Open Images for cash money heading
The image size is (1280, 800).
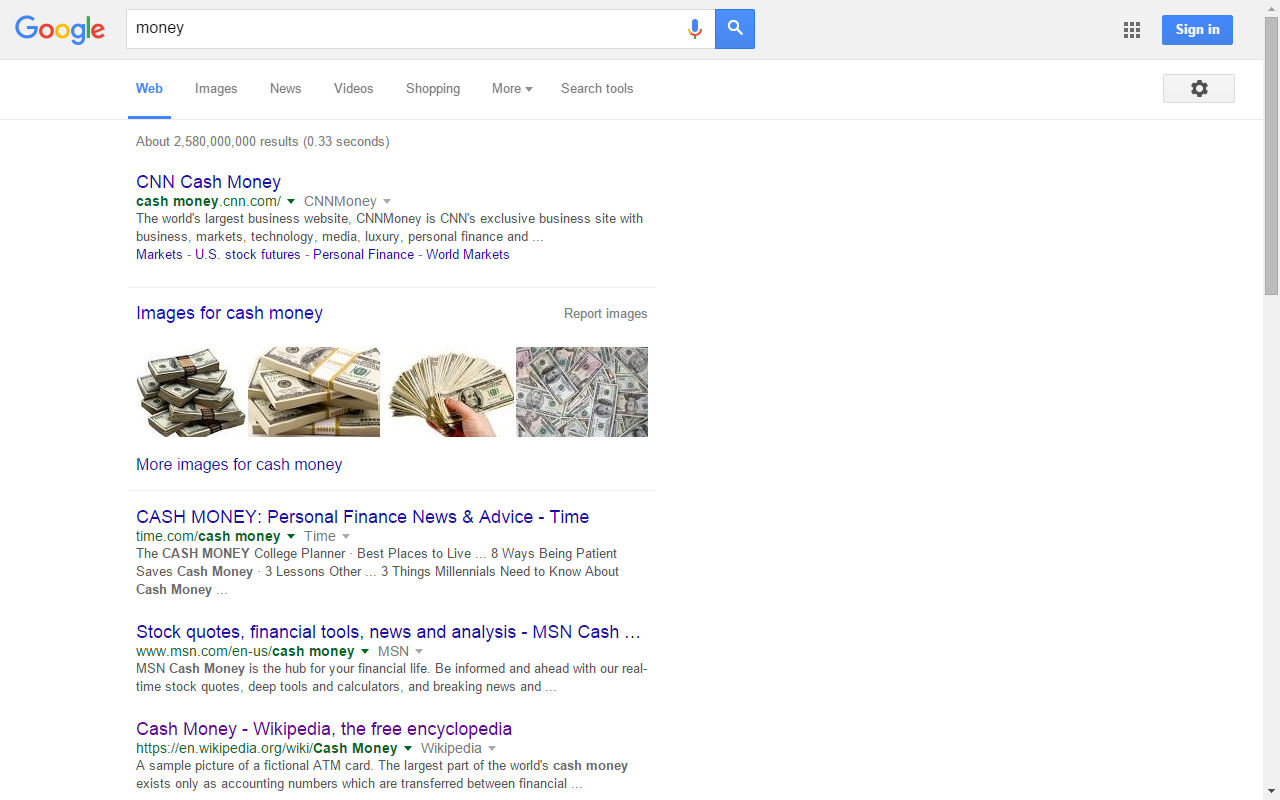point(229,313)
